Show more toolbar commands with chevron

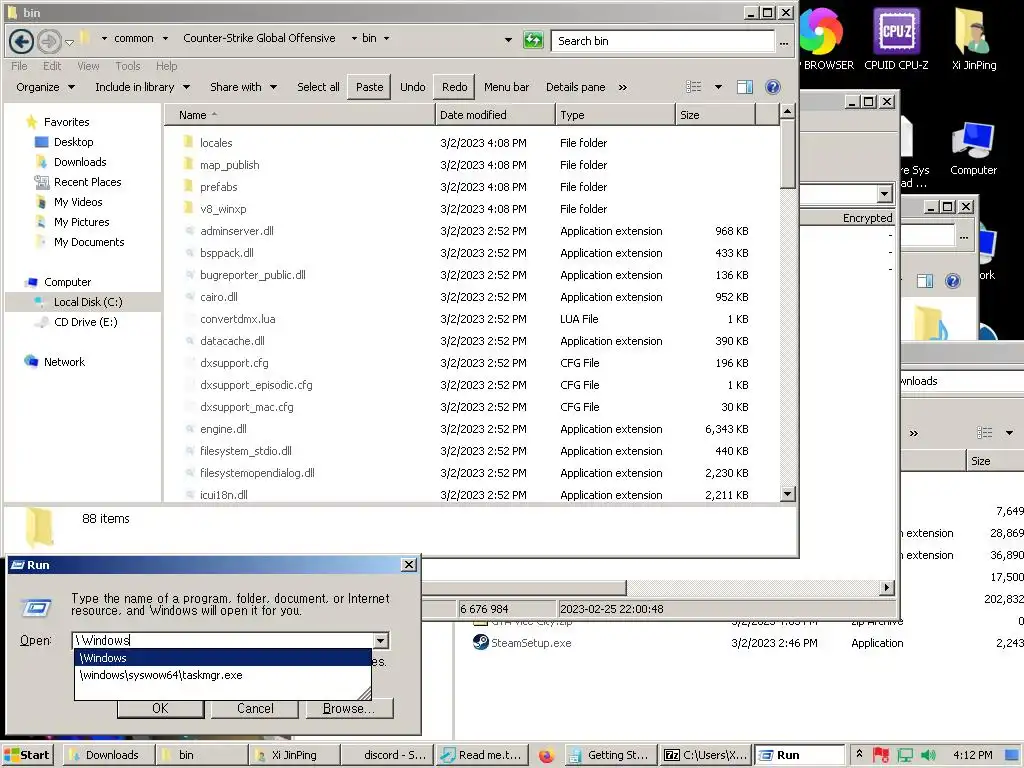623,88
